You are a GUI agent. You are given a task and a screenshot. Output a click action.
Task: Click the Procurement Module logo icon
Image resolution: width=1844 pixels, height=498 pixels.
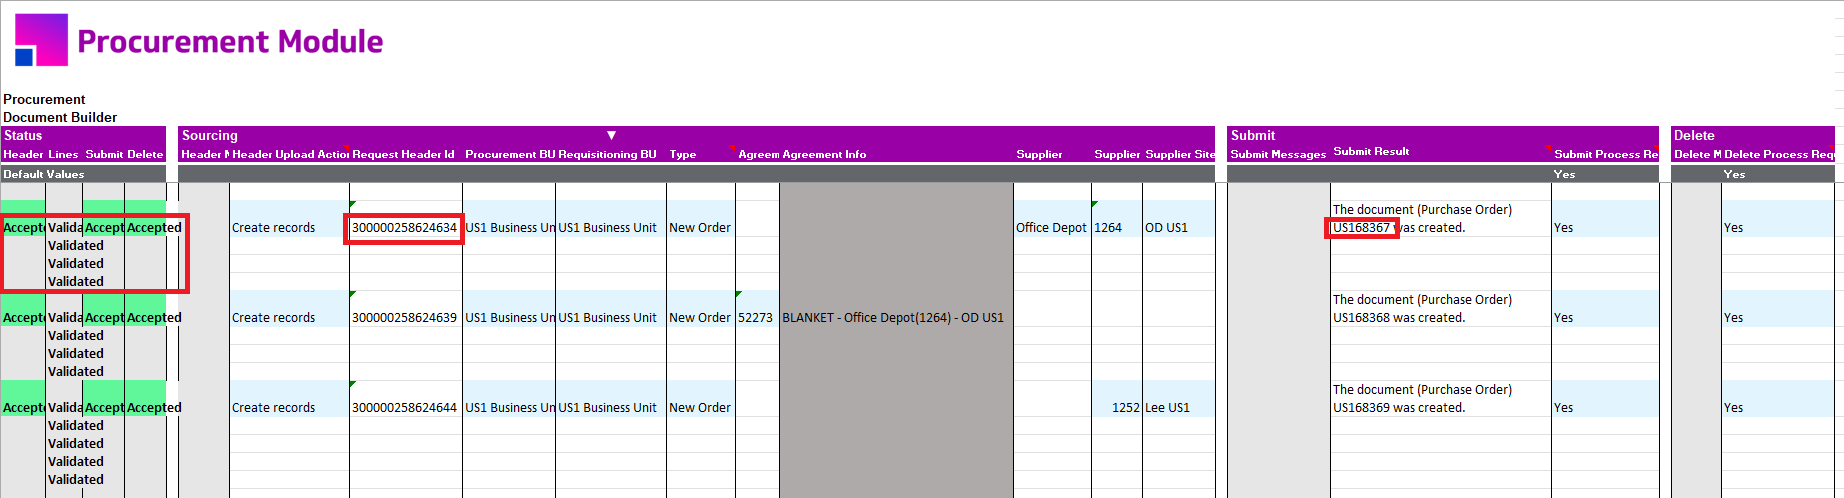(x=41, y=40)
